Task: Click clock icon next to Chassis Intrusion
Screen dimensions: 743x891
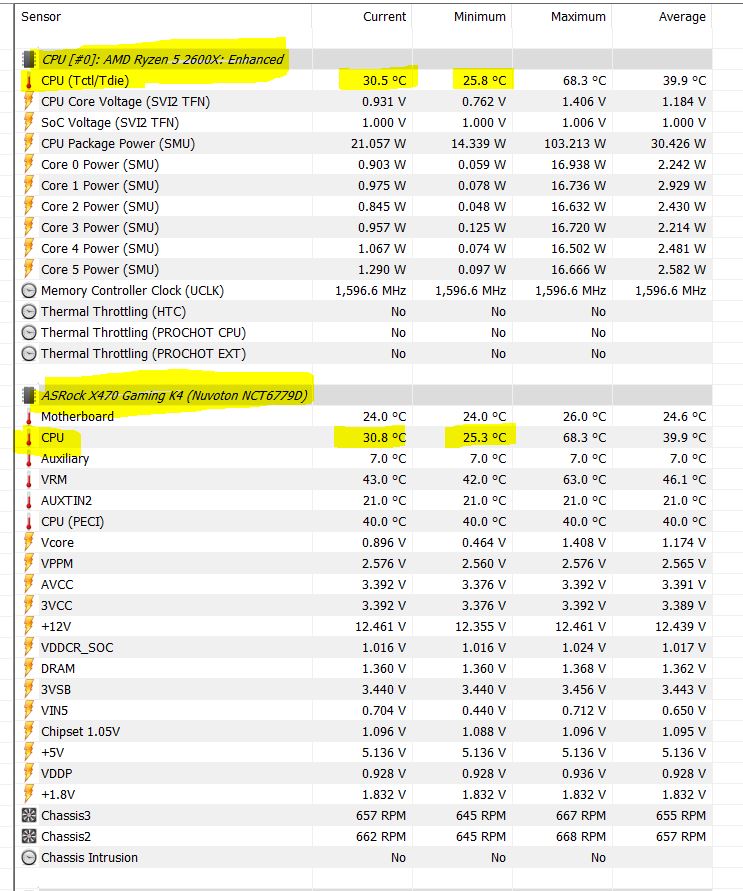Action: point(28,858)
